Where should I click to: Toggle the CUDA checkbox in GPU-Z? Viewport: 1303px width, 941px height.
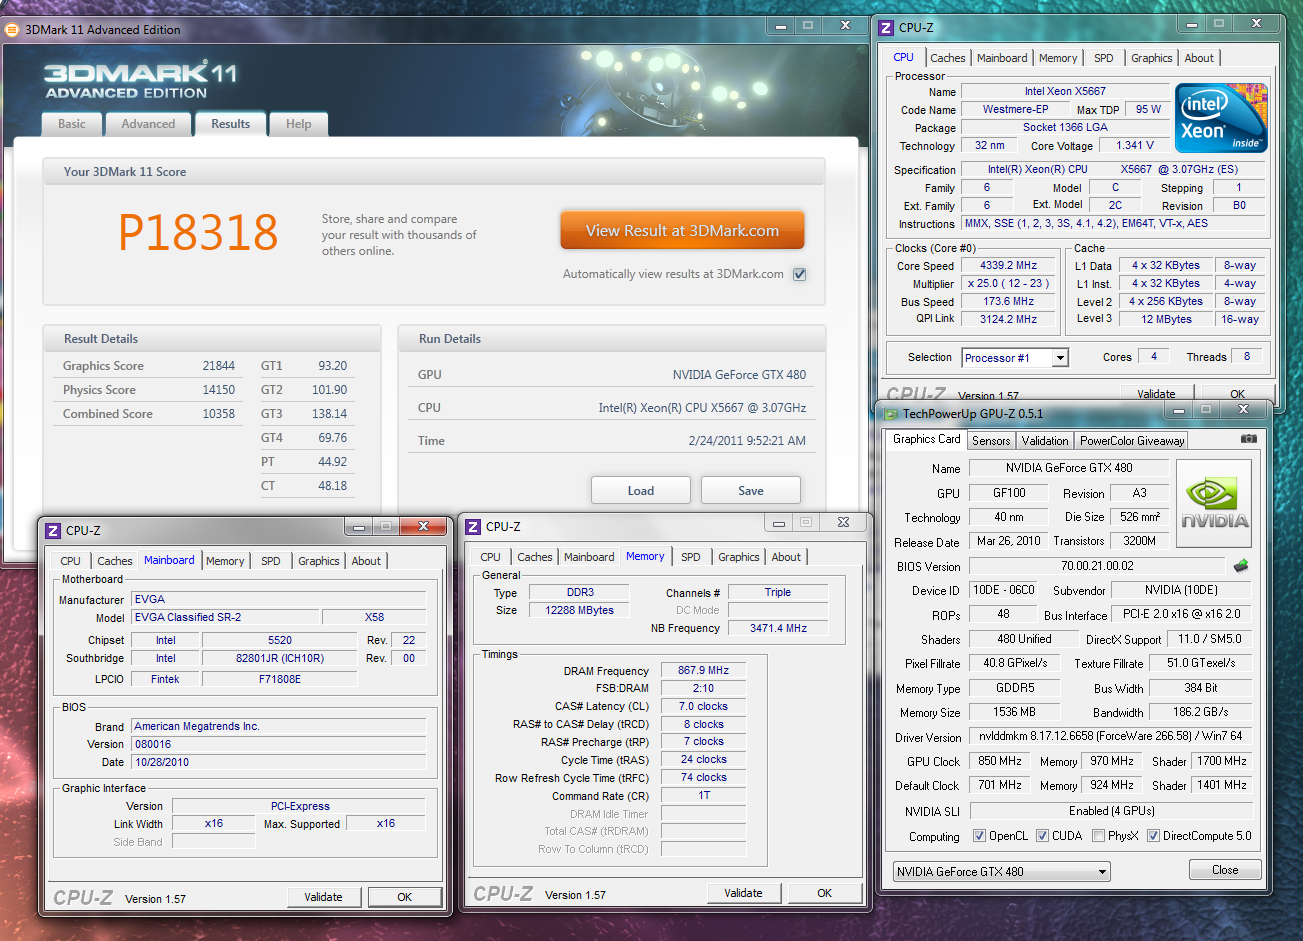1042,836
